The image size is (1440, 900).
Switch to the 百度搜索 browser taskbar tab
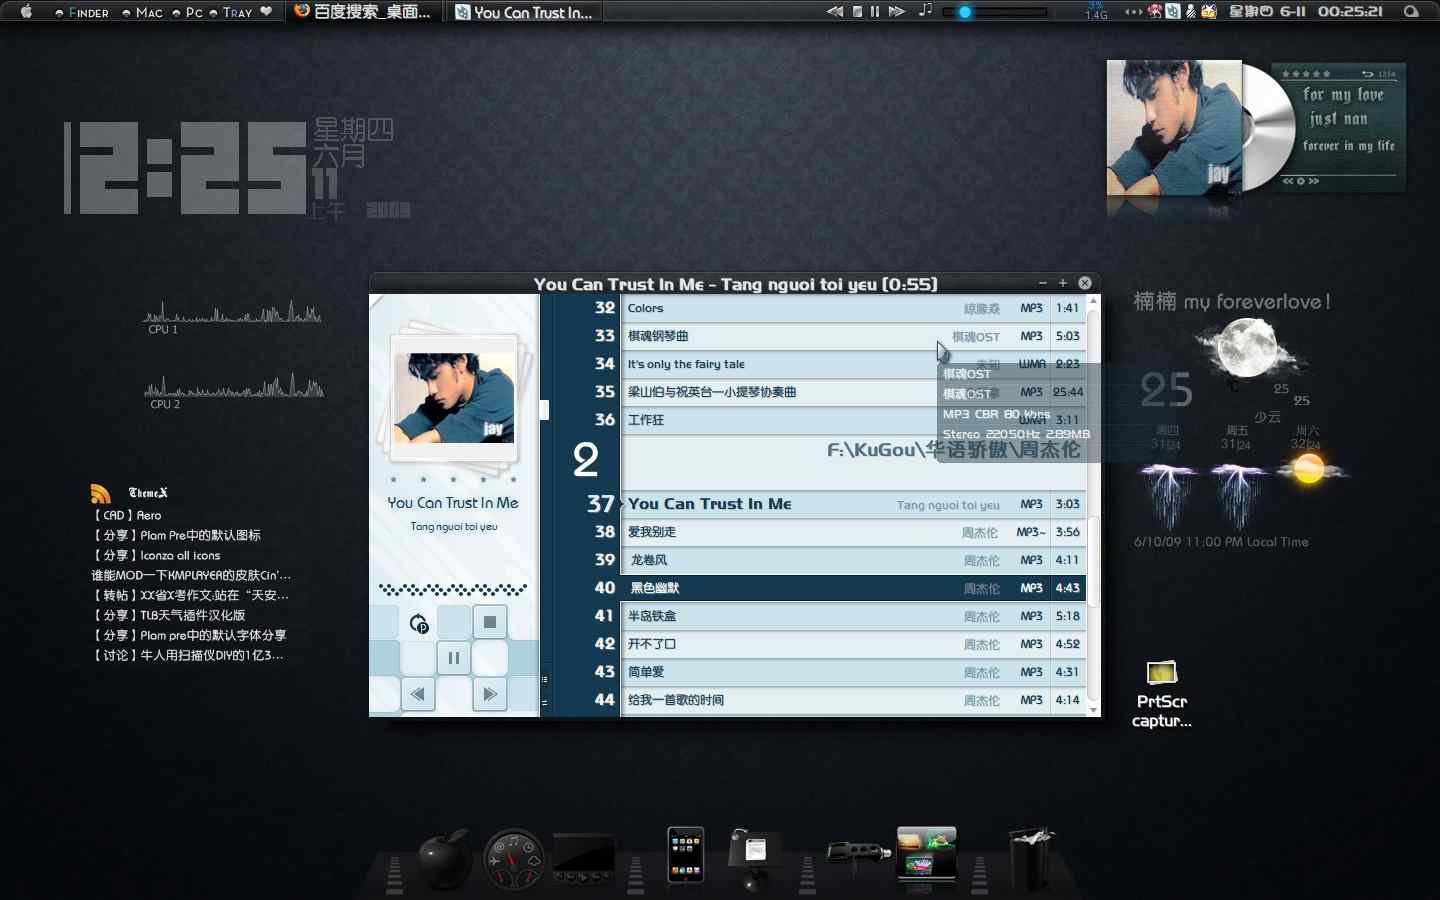(x=363, y=12)
